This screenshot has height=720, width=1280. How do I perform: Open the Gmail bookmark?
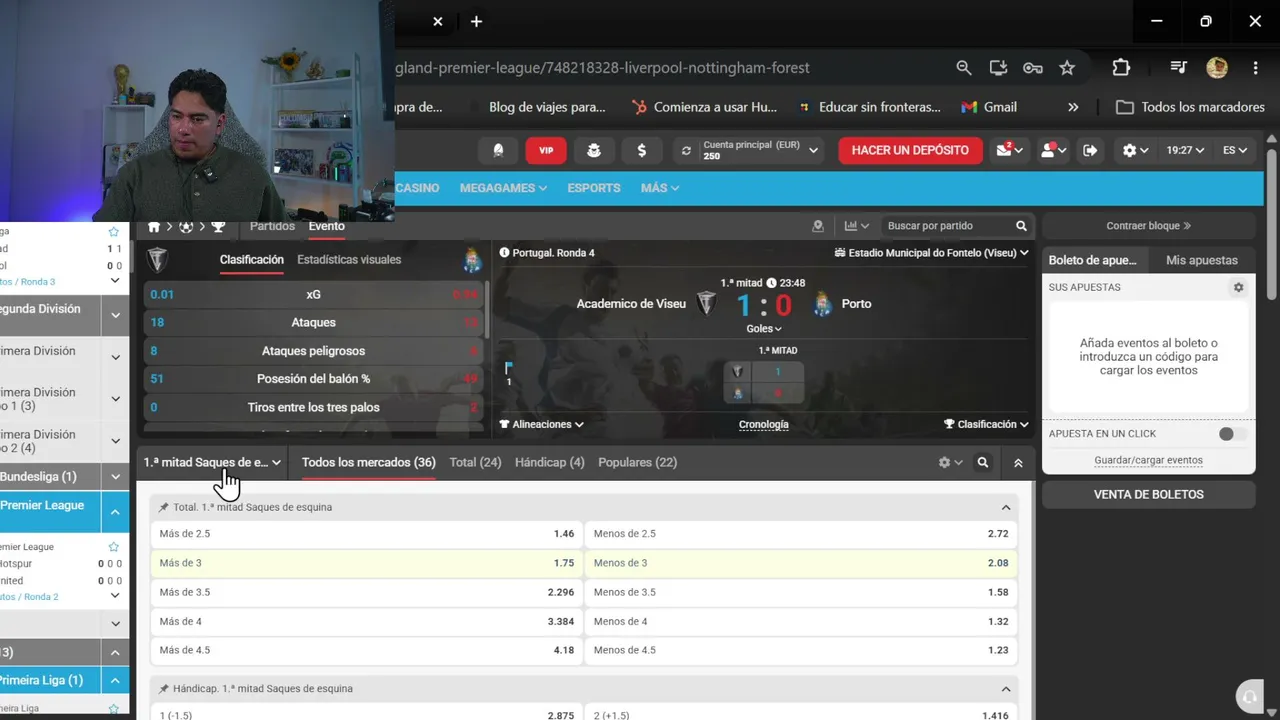coord(989,107)
